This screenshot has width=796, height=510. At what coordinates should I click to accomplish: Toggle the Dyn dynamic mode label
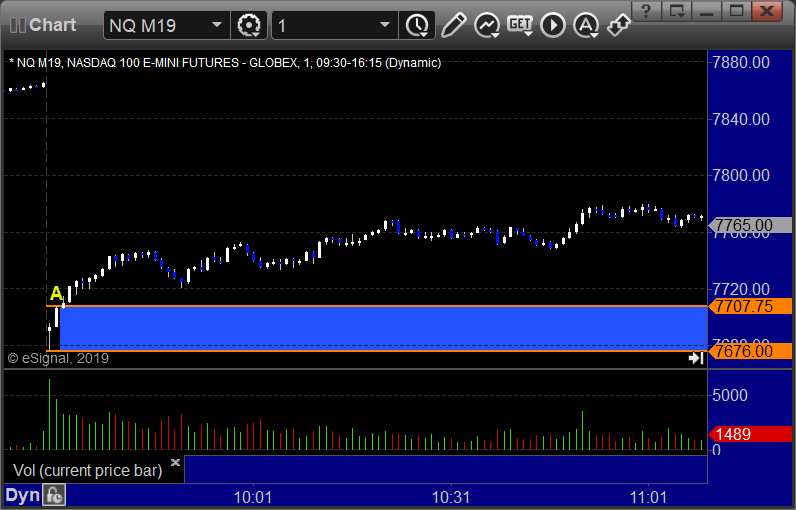tap(22, 495)
